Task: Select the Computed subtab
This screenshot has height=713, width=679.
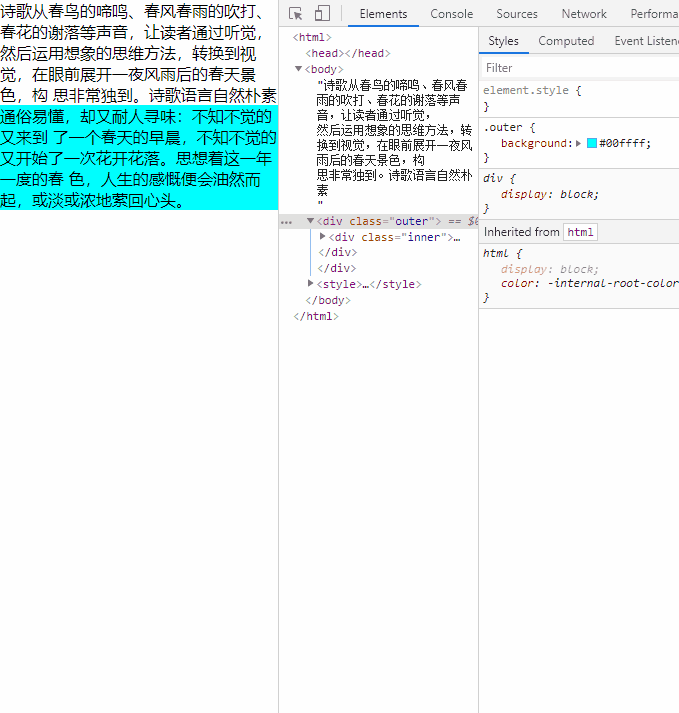Action: [566, 41]
